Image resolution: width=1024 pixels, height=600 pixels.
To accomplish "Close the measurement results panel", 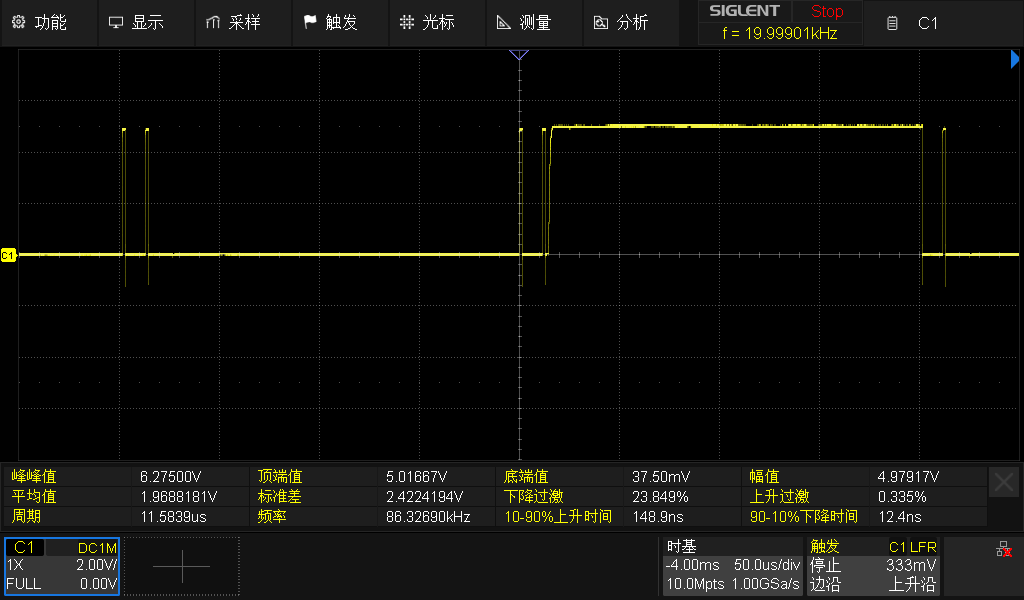I will 1004,482.
